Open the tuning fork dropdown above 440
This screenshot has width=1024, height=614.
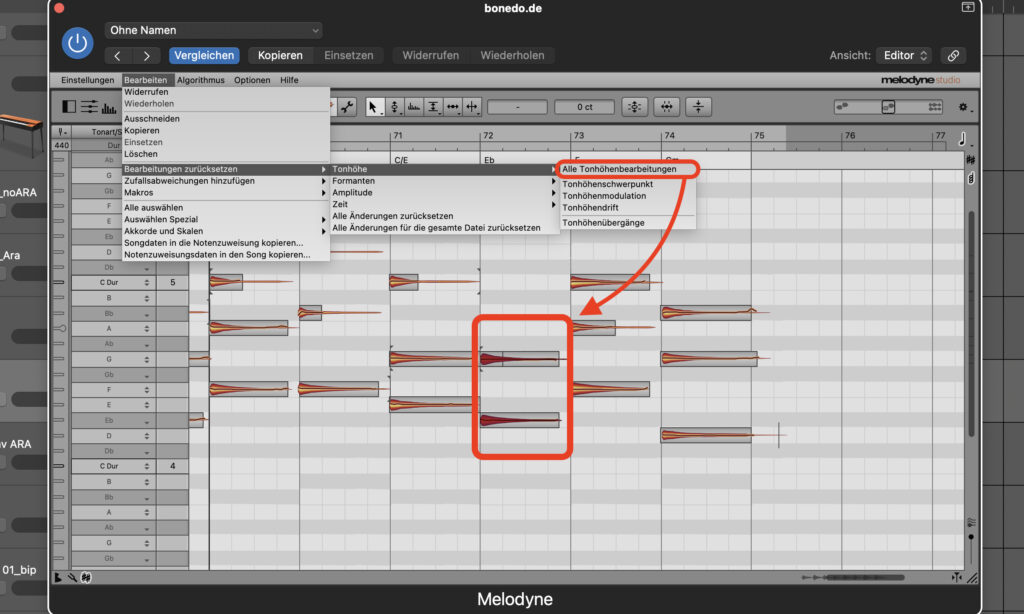(x=61, y=132)
